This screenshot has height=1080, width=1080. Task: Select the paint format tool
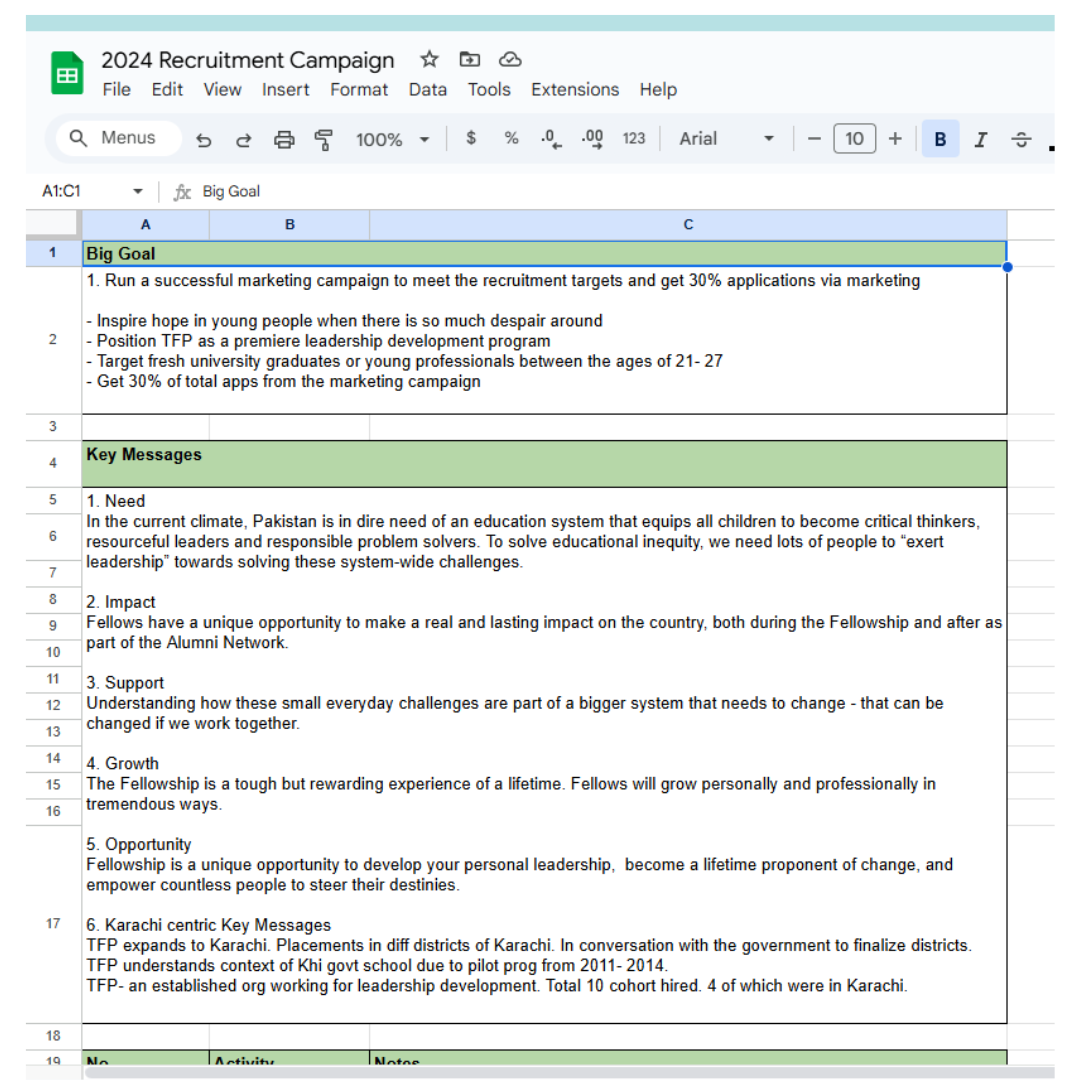click(x=323, y=140)
